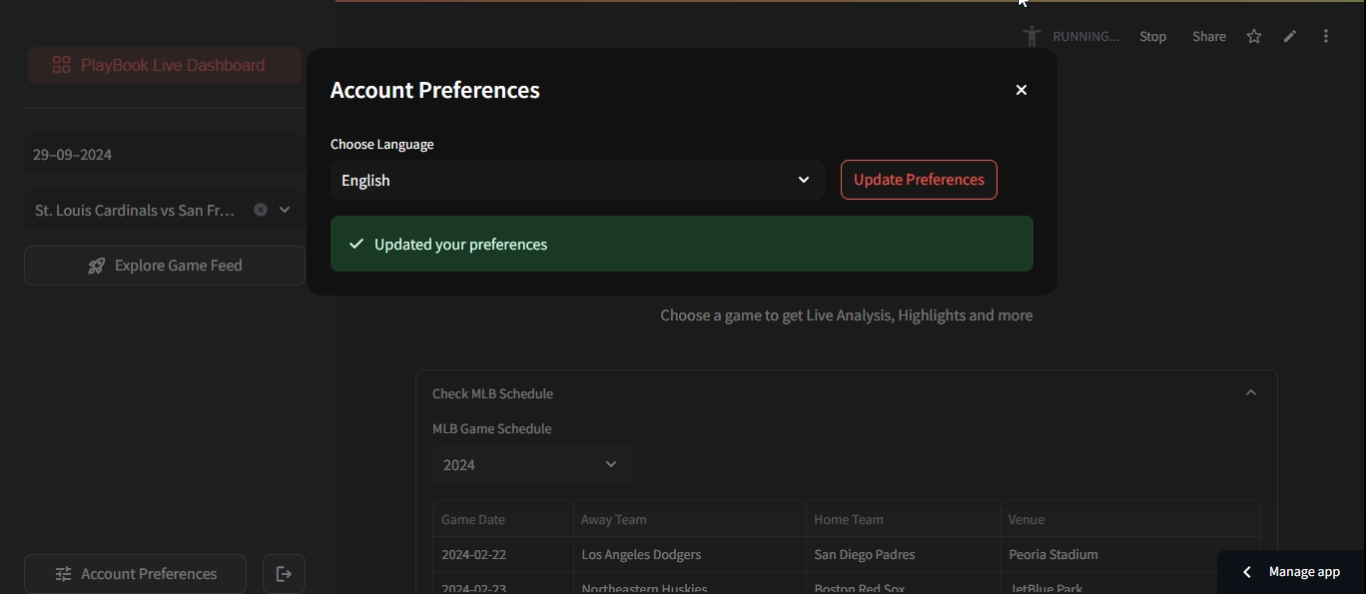The image size is (1366, 594).
Task: Open the three-dot app menu
Action: (x=1326, y=36)
